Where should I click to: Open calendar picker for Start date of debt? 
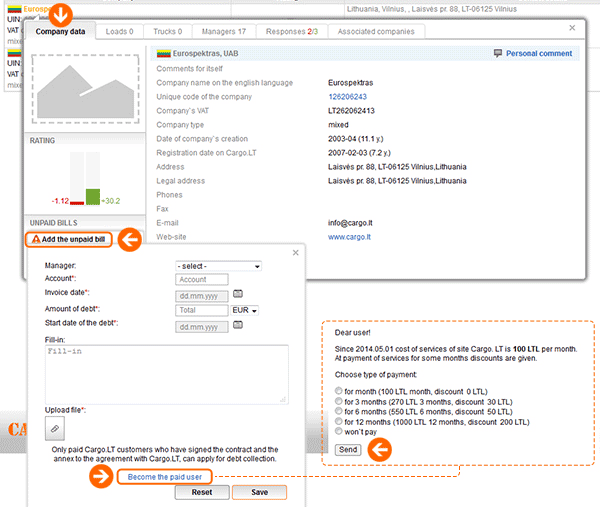[x=238, y=326]
